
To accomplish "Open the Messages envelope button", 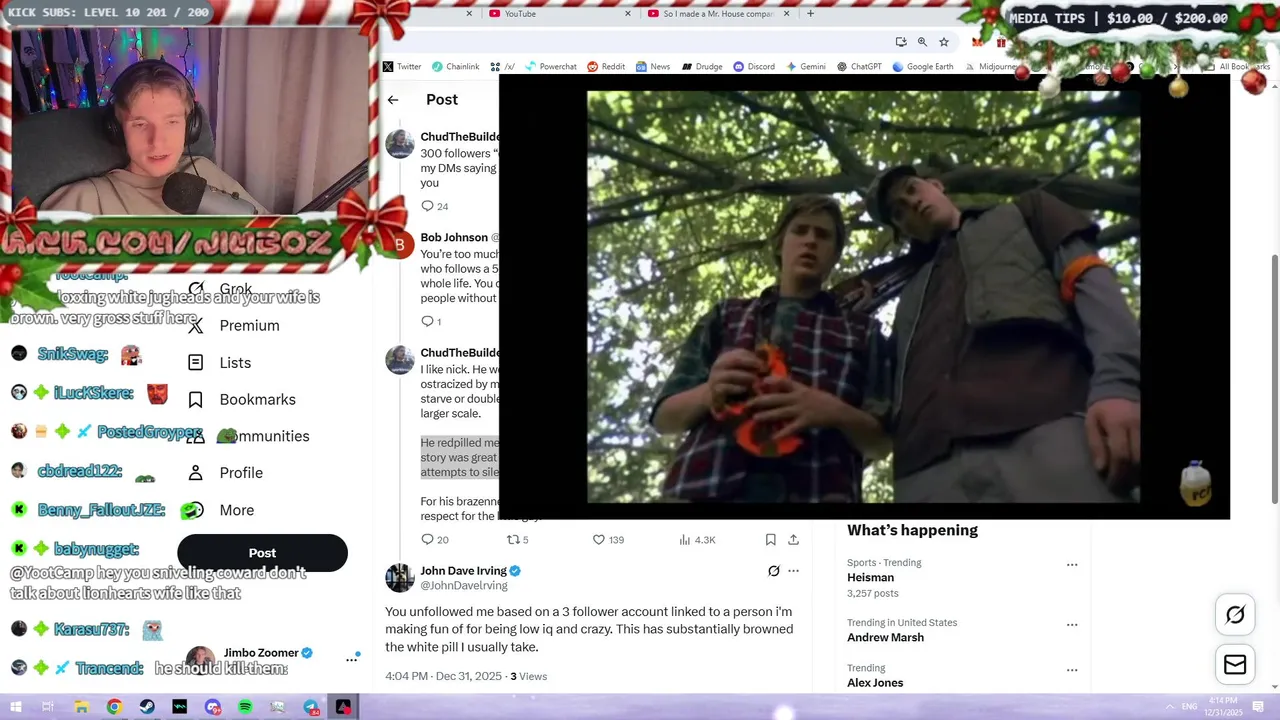I will (1235, 665).
